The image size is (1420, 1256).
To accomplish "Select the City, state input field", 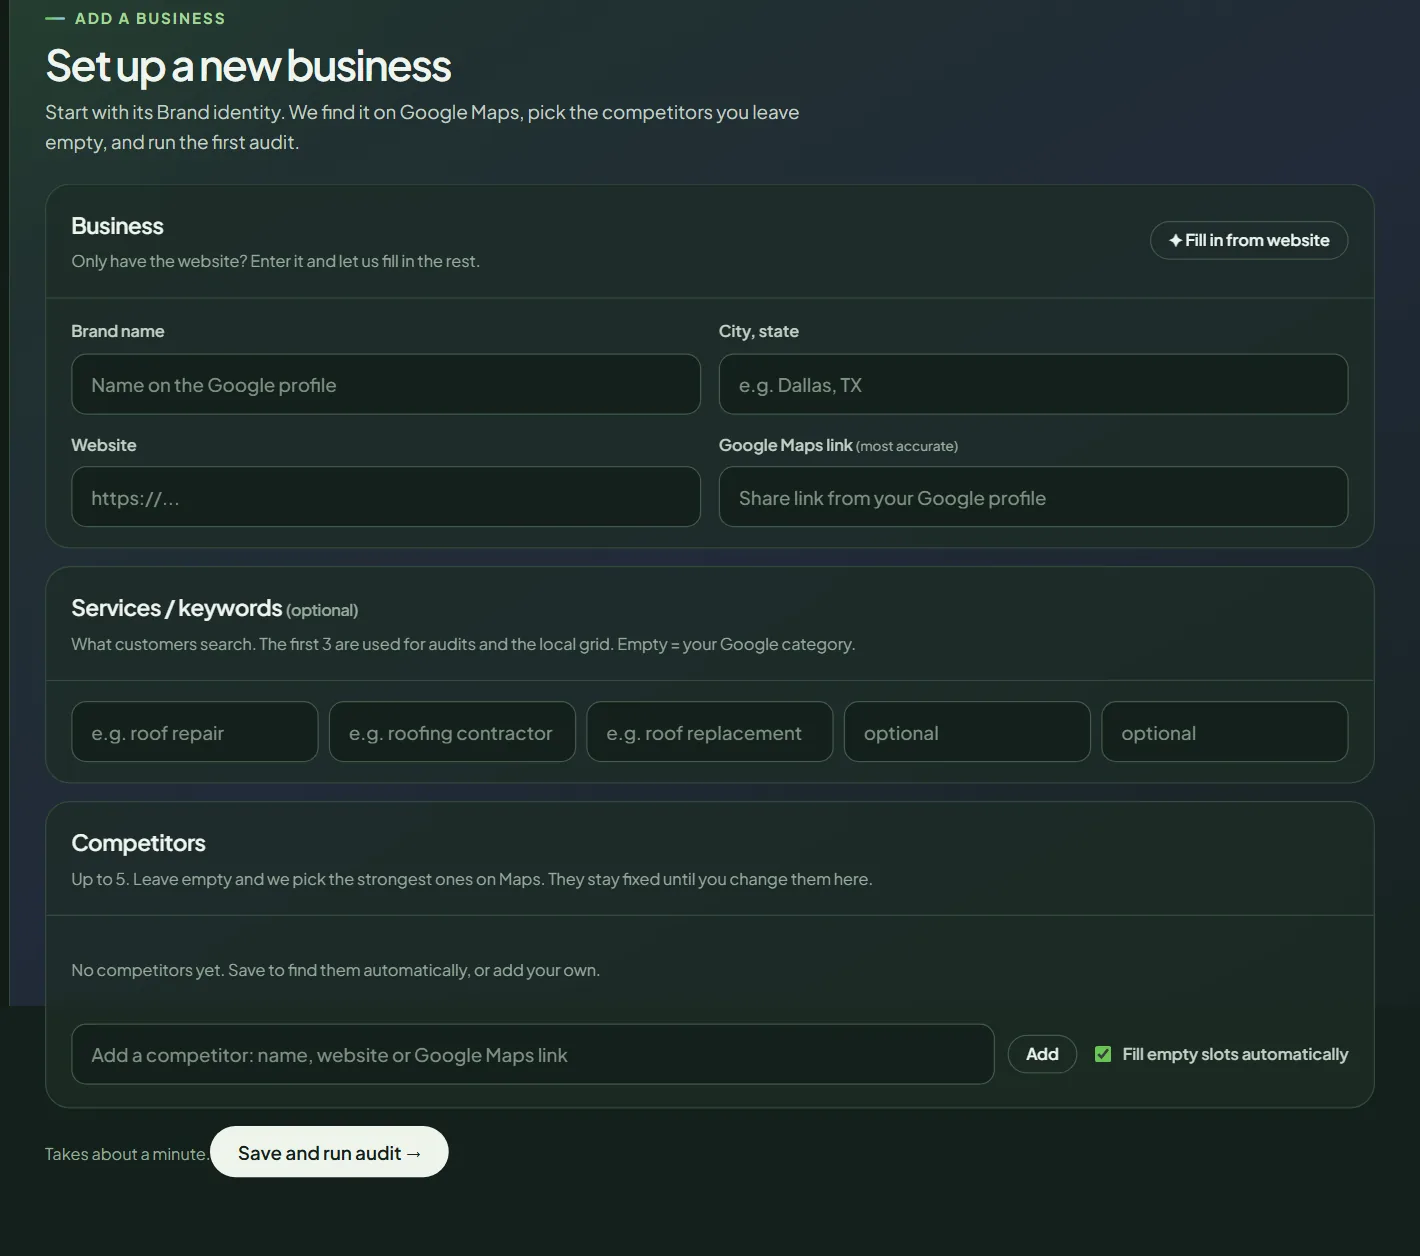I will (1033, 384).
